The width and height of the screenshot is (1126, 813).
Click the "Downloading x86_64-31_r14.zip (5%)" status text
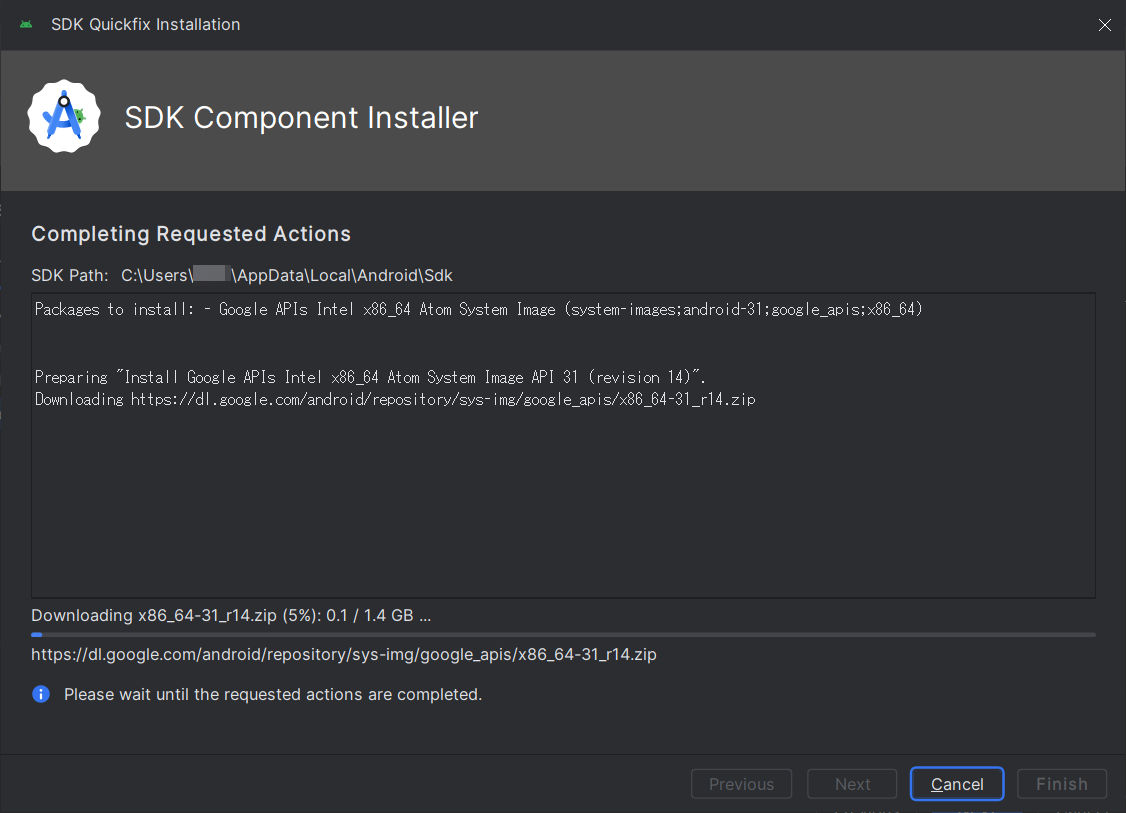coord(231,615)
